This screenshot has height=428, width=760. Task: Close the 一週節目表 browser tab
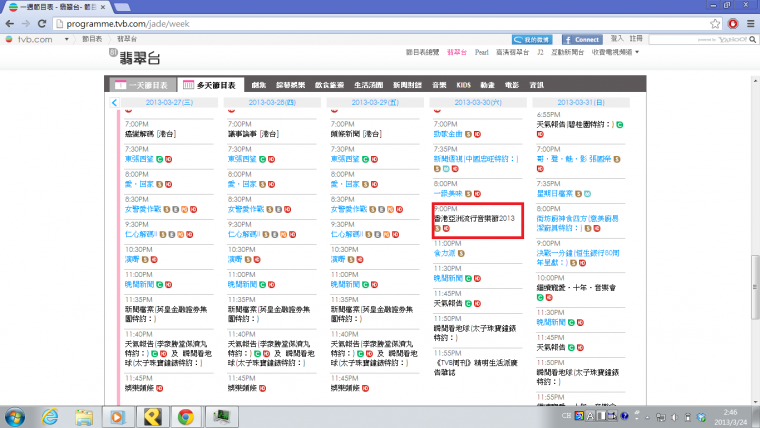pos(103,7)
